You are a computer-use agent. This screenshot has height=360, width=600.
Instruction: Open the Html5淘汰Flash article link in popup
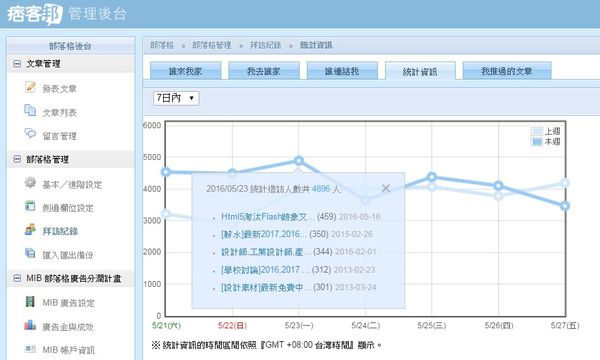[267, 217]
